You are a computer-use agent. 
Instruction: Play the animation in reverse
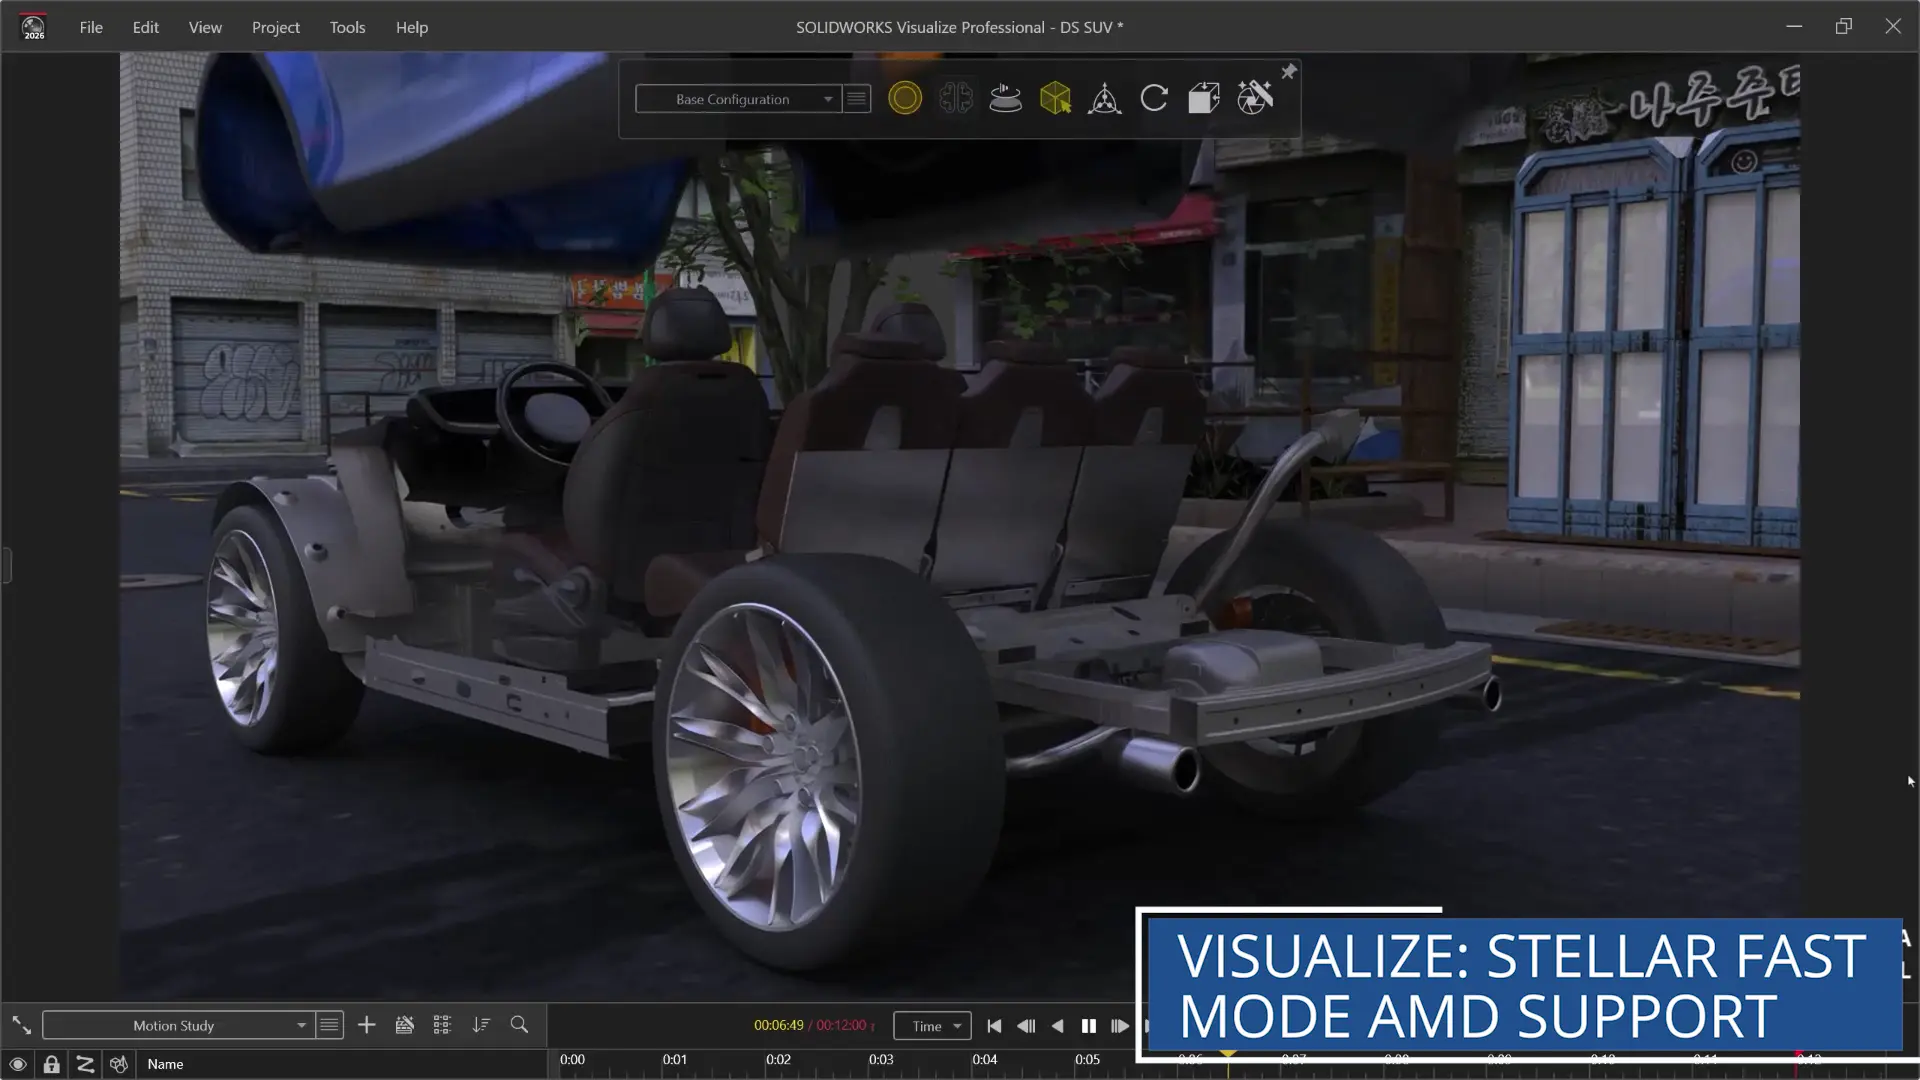tap(1057, 1026)
